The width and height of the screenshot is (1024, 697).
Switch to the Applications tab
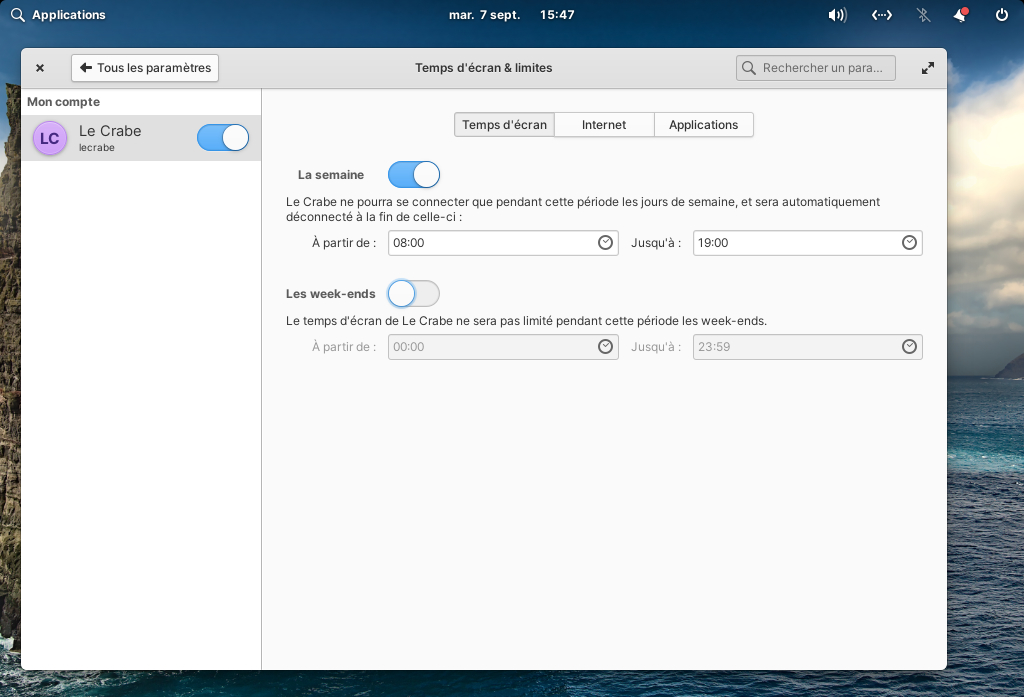pyautogui.click(x=703, y=125)
